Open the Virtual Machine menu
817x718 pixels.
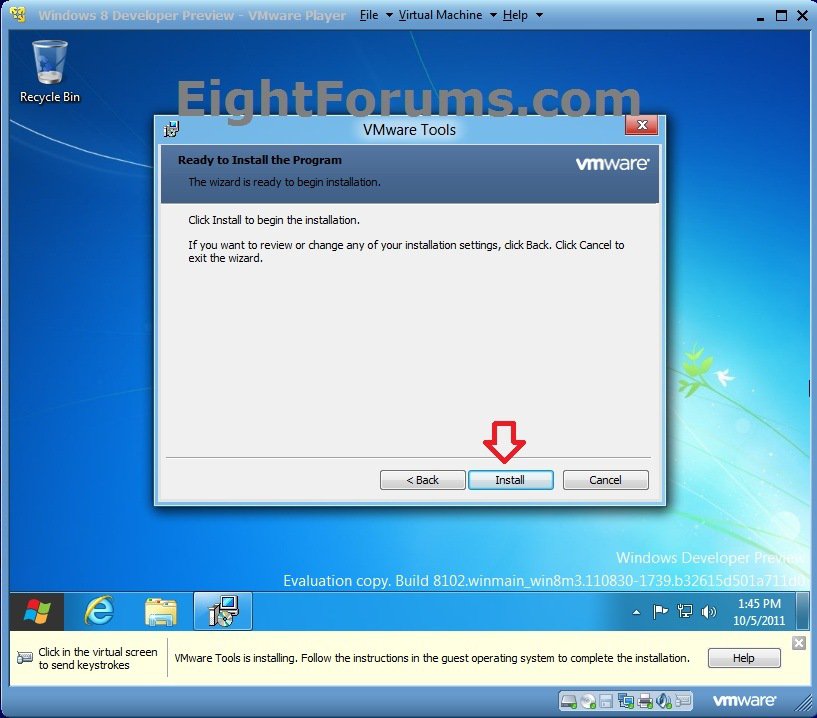tap(440, 16)
